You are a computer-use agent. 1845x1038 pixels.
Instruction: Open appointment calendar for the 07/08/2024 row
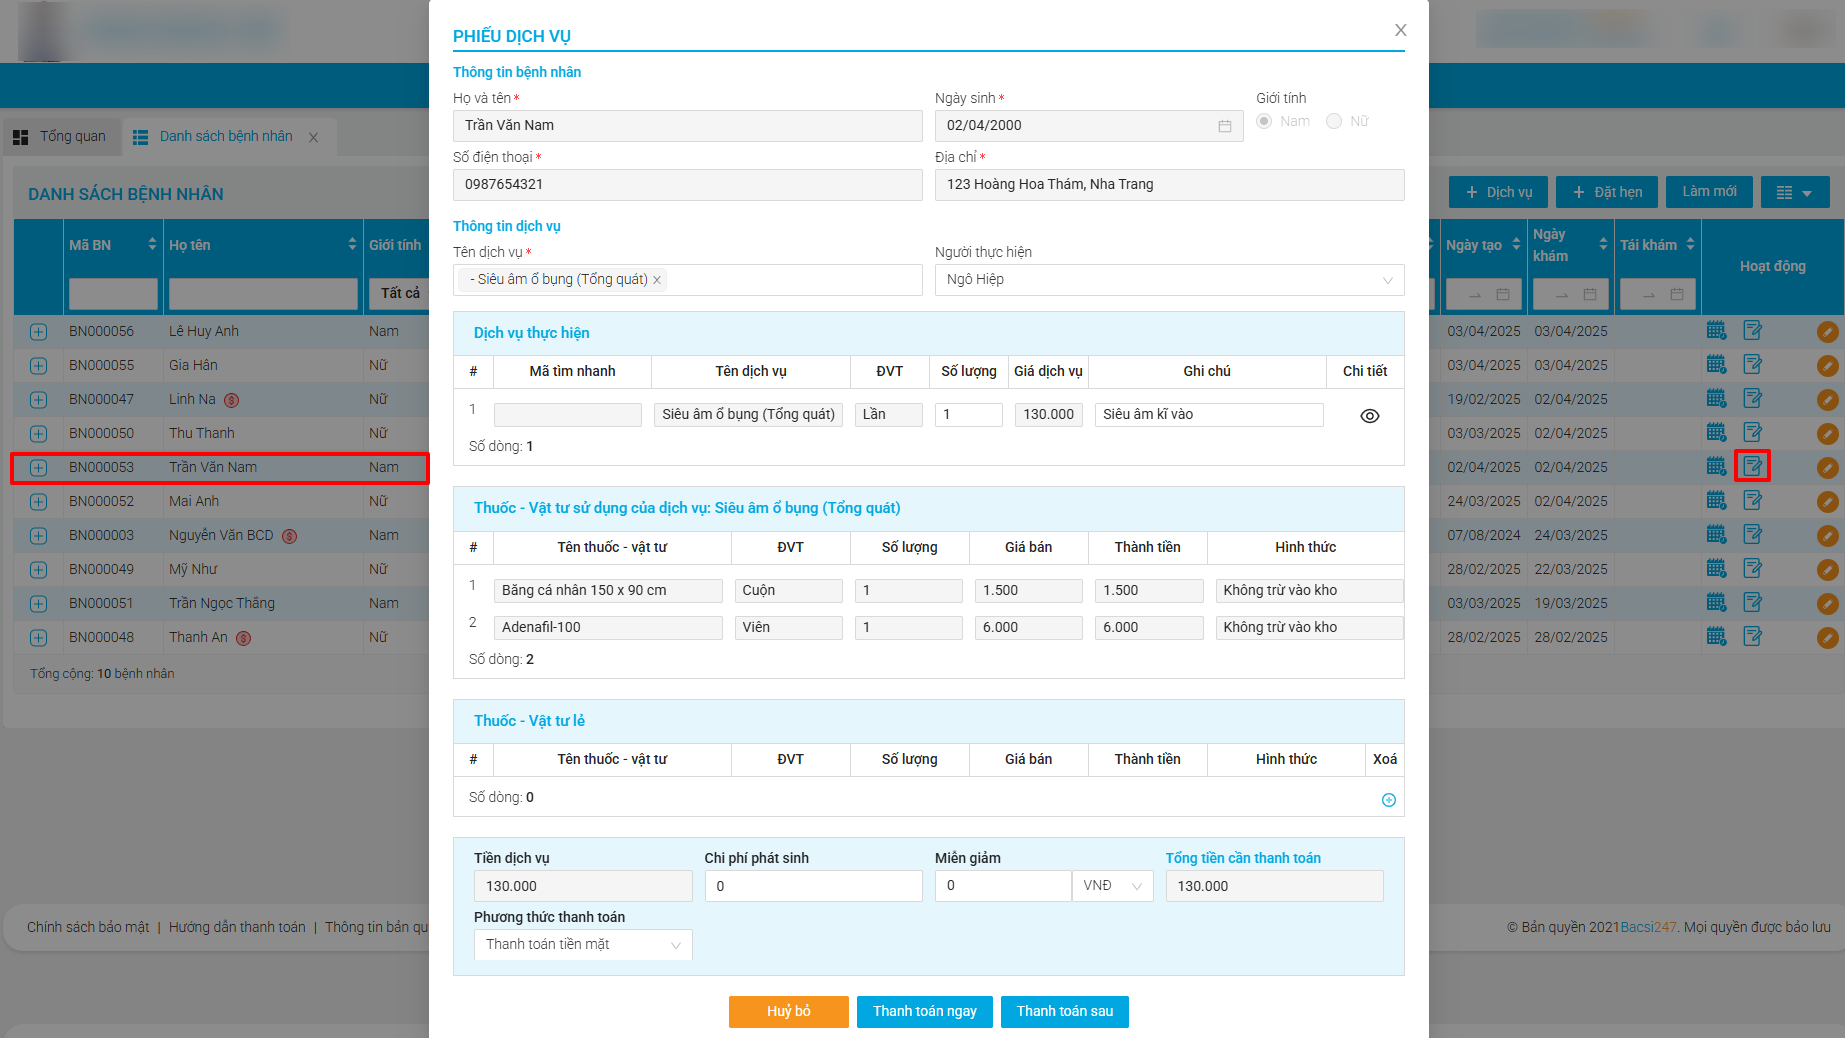(x=1716, y=535)
